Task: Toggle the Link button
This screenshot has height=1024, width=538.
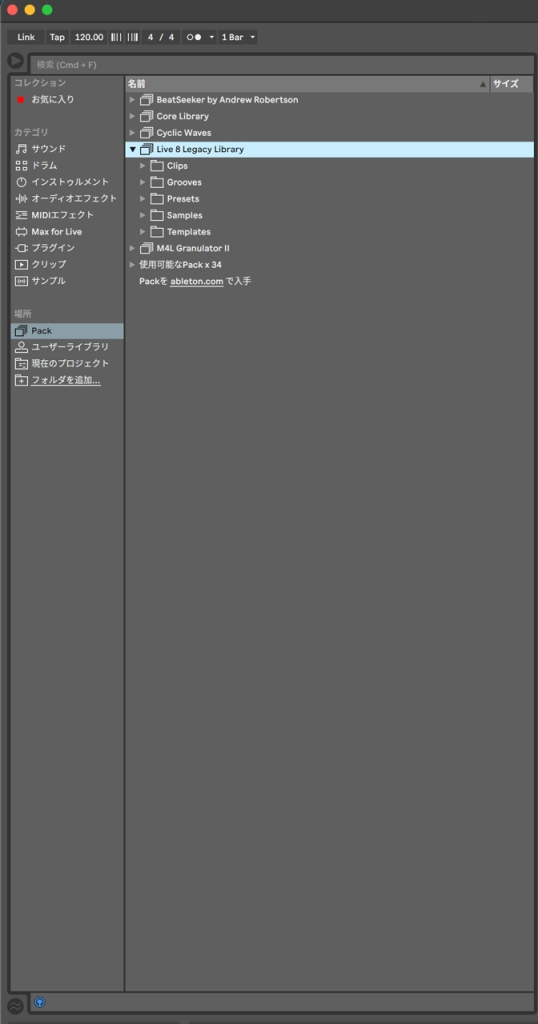Action: [x=26, y=37]
